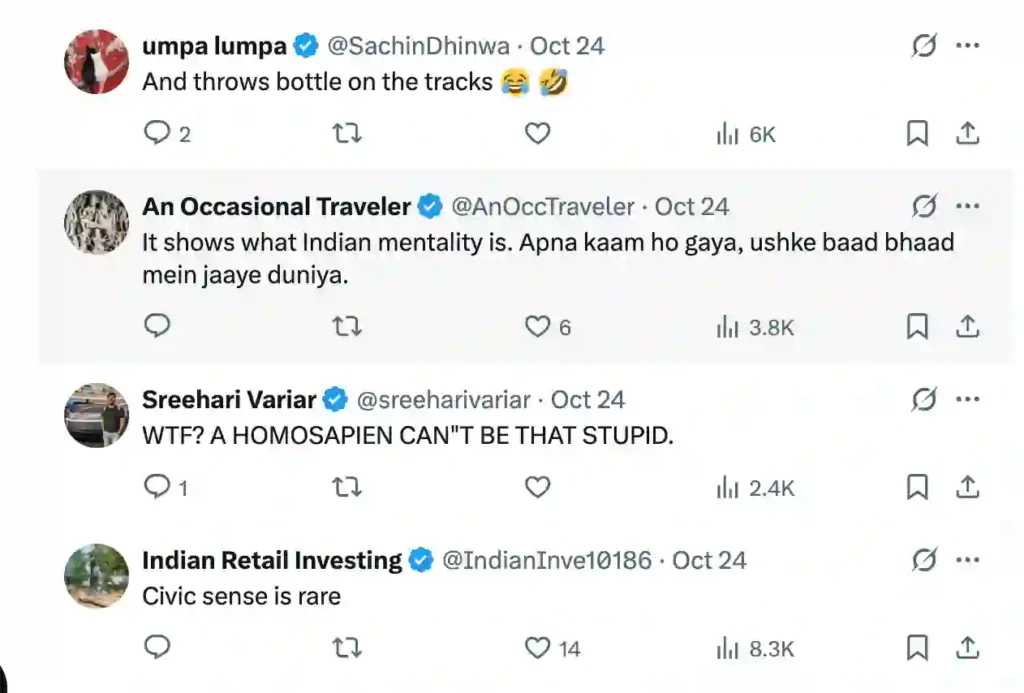
Task: Bookmark the 'Civic sense is rare' tweet
Action: pyautogui.click(x=917, y=648)
